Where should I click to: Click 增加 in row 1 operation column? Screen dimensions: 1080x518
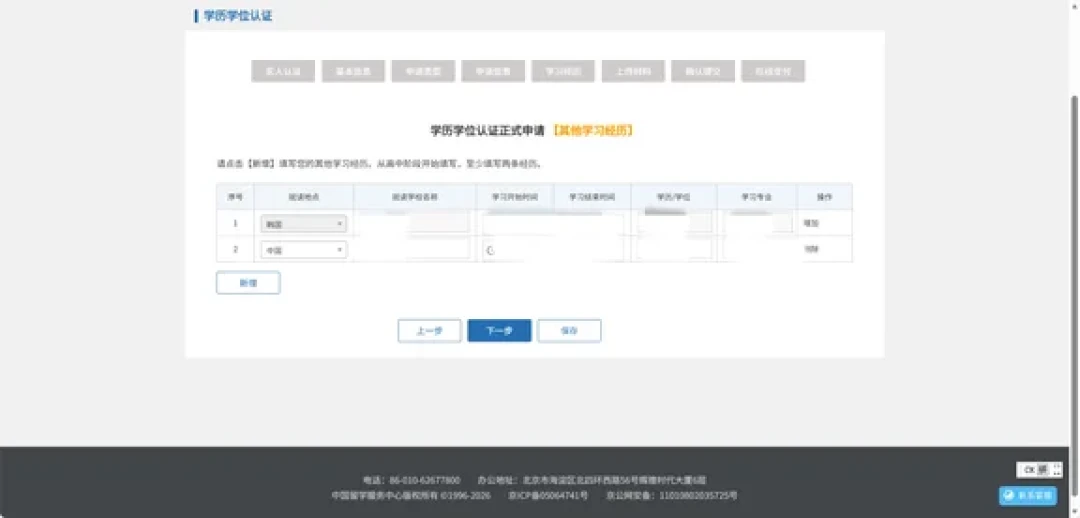(x=809, y=223)
